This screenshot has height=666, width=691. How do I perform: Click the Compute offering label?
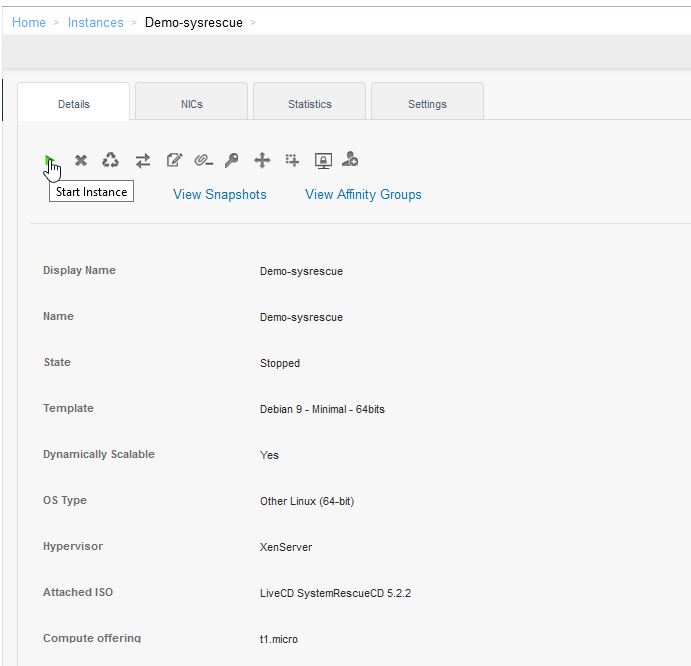(x=92, y=638)
